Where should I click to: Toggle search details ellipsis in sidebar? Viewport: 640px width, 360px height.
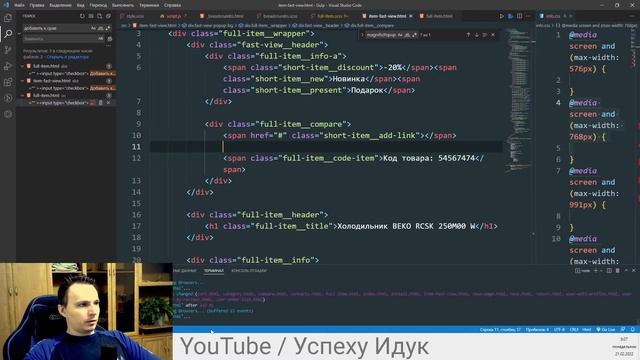click(x=108, y=46)
